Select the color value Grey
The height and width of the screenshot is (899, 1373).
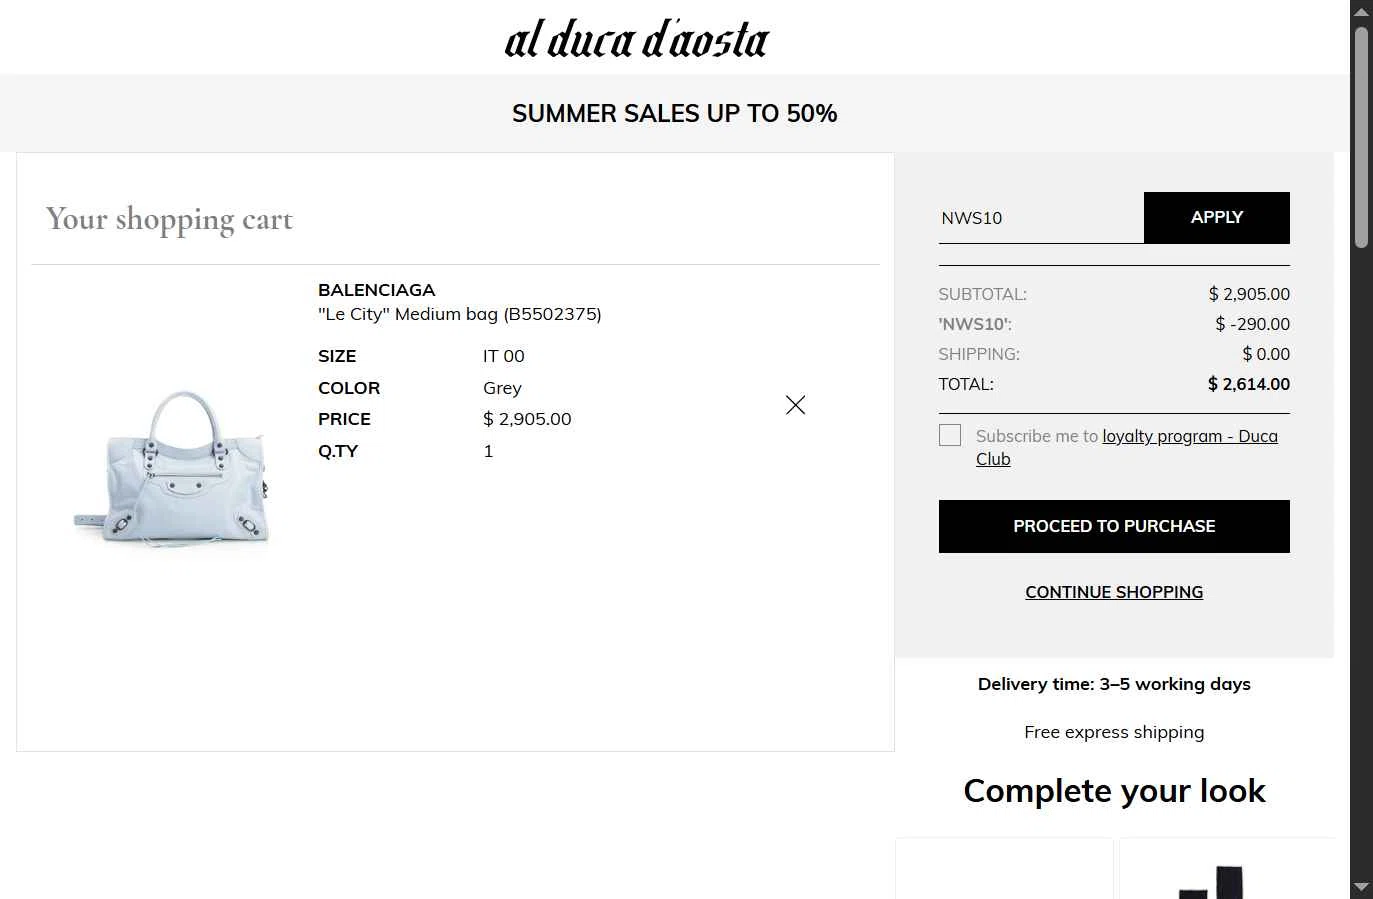tap(502, 388)
